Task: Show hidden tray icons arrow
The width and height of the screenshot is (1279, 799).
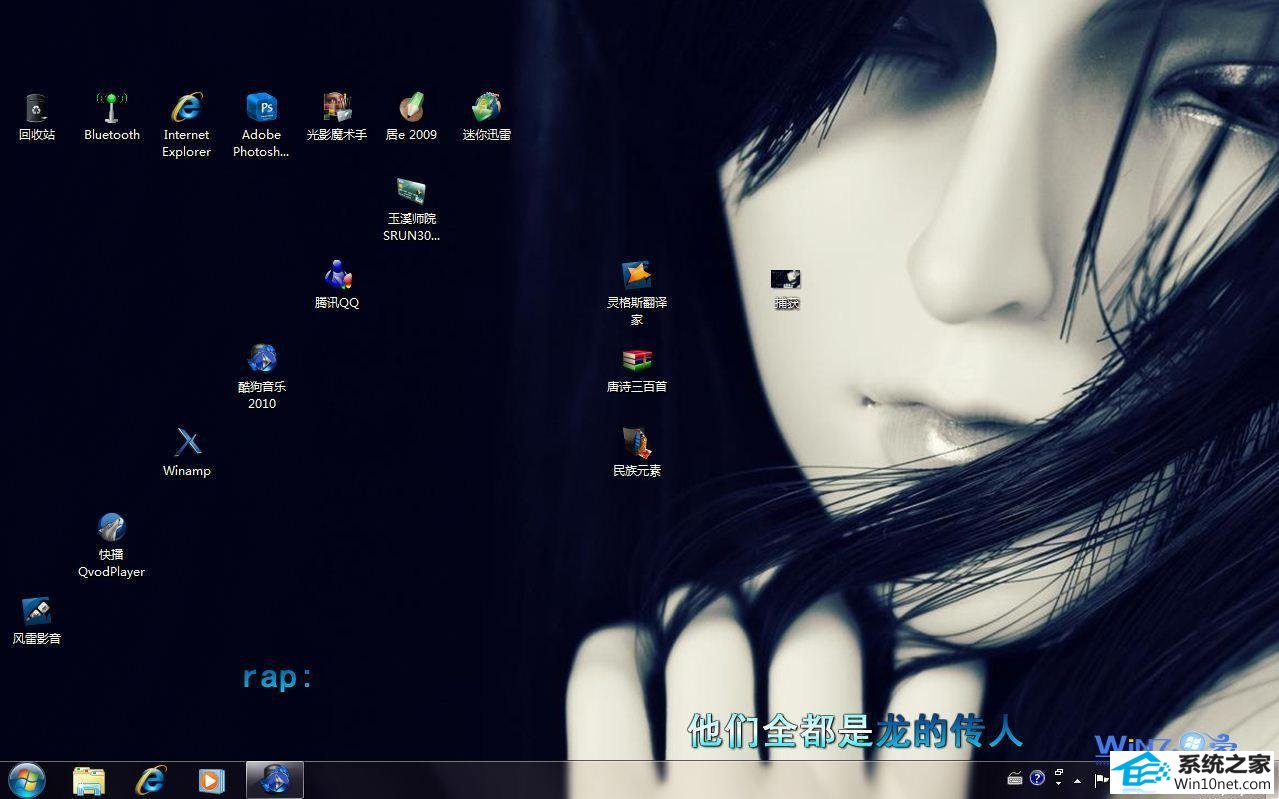Action: (x=1078, y=780)
